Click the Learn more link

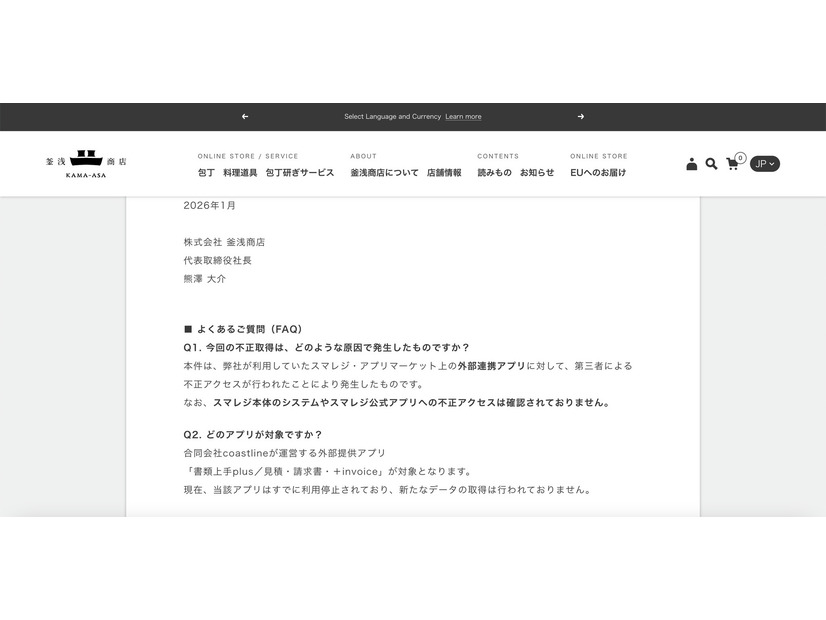point(462,117)
